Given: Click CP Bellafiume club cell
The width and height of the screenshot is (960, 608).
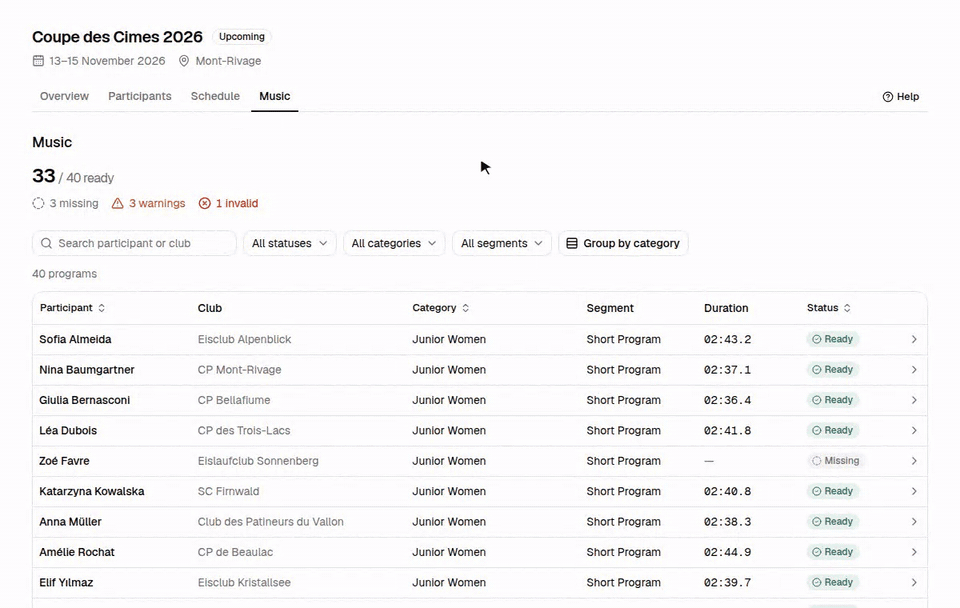Looking at the screenshot, I should click(234, 400).
